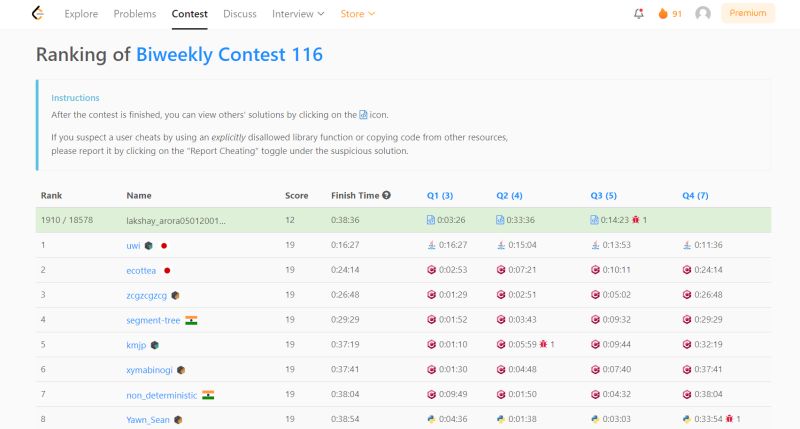Open kmjp's Q2 C++ solution icon
This screenshot has height=429, width=800.
[x=501, y=344]
